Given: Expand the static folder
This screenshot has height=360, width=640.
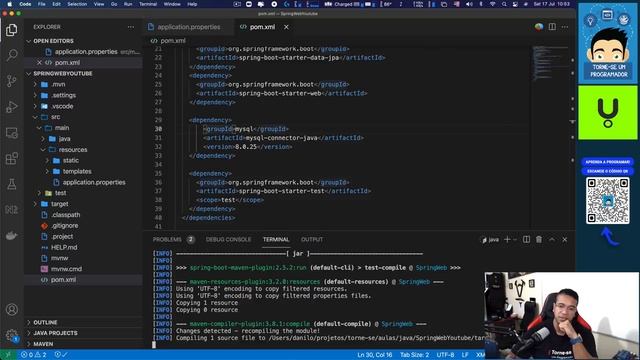Looking at the screenshot, I should 47,161.
